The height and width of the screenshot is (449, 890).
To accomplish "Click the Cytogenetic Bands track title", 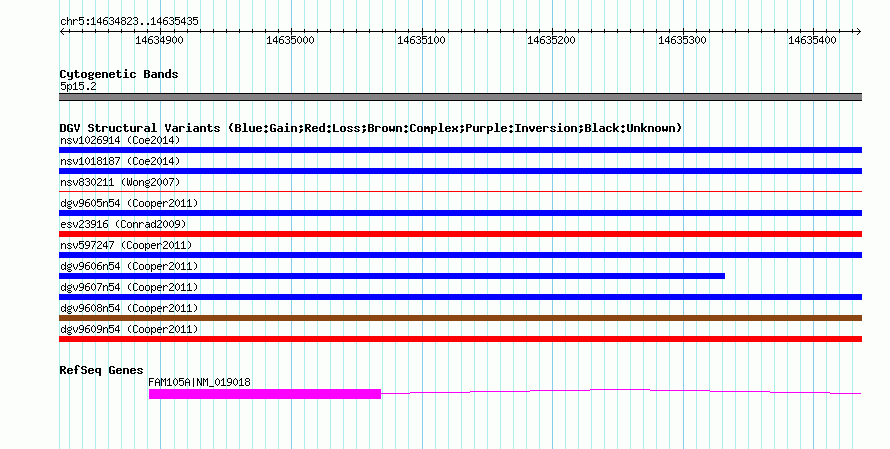I will 119,74.
